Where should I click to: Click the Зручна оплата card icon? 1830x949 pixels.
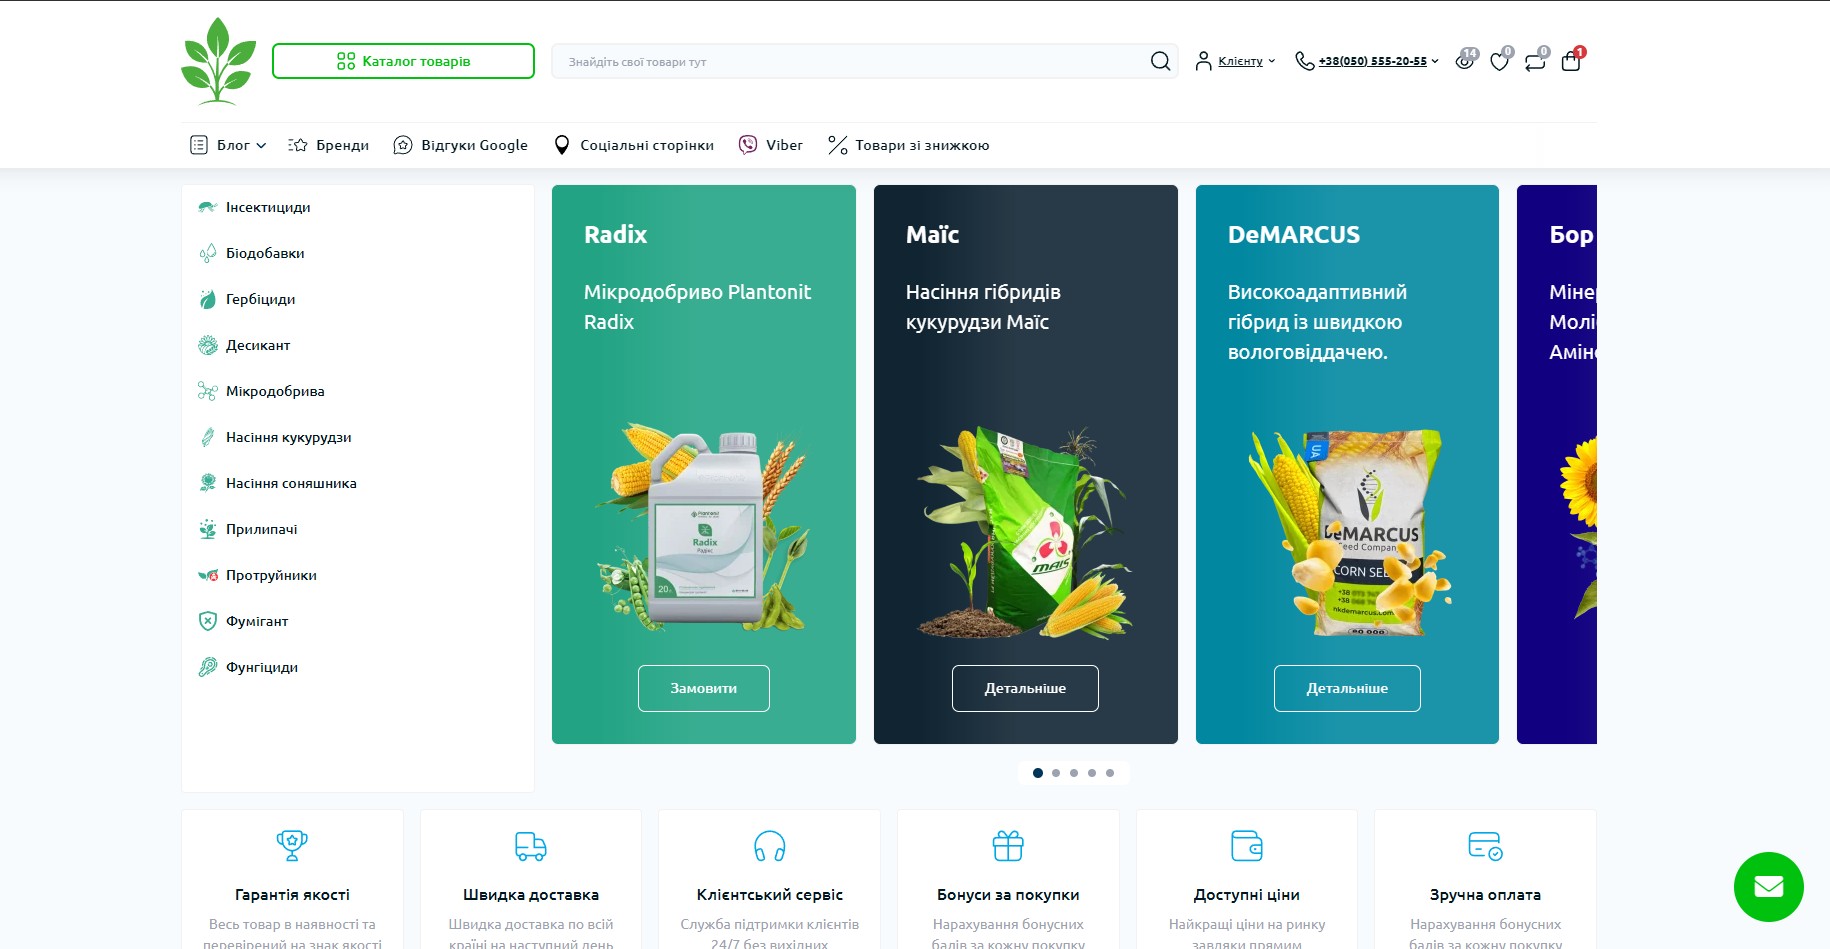coord(1485,846)
